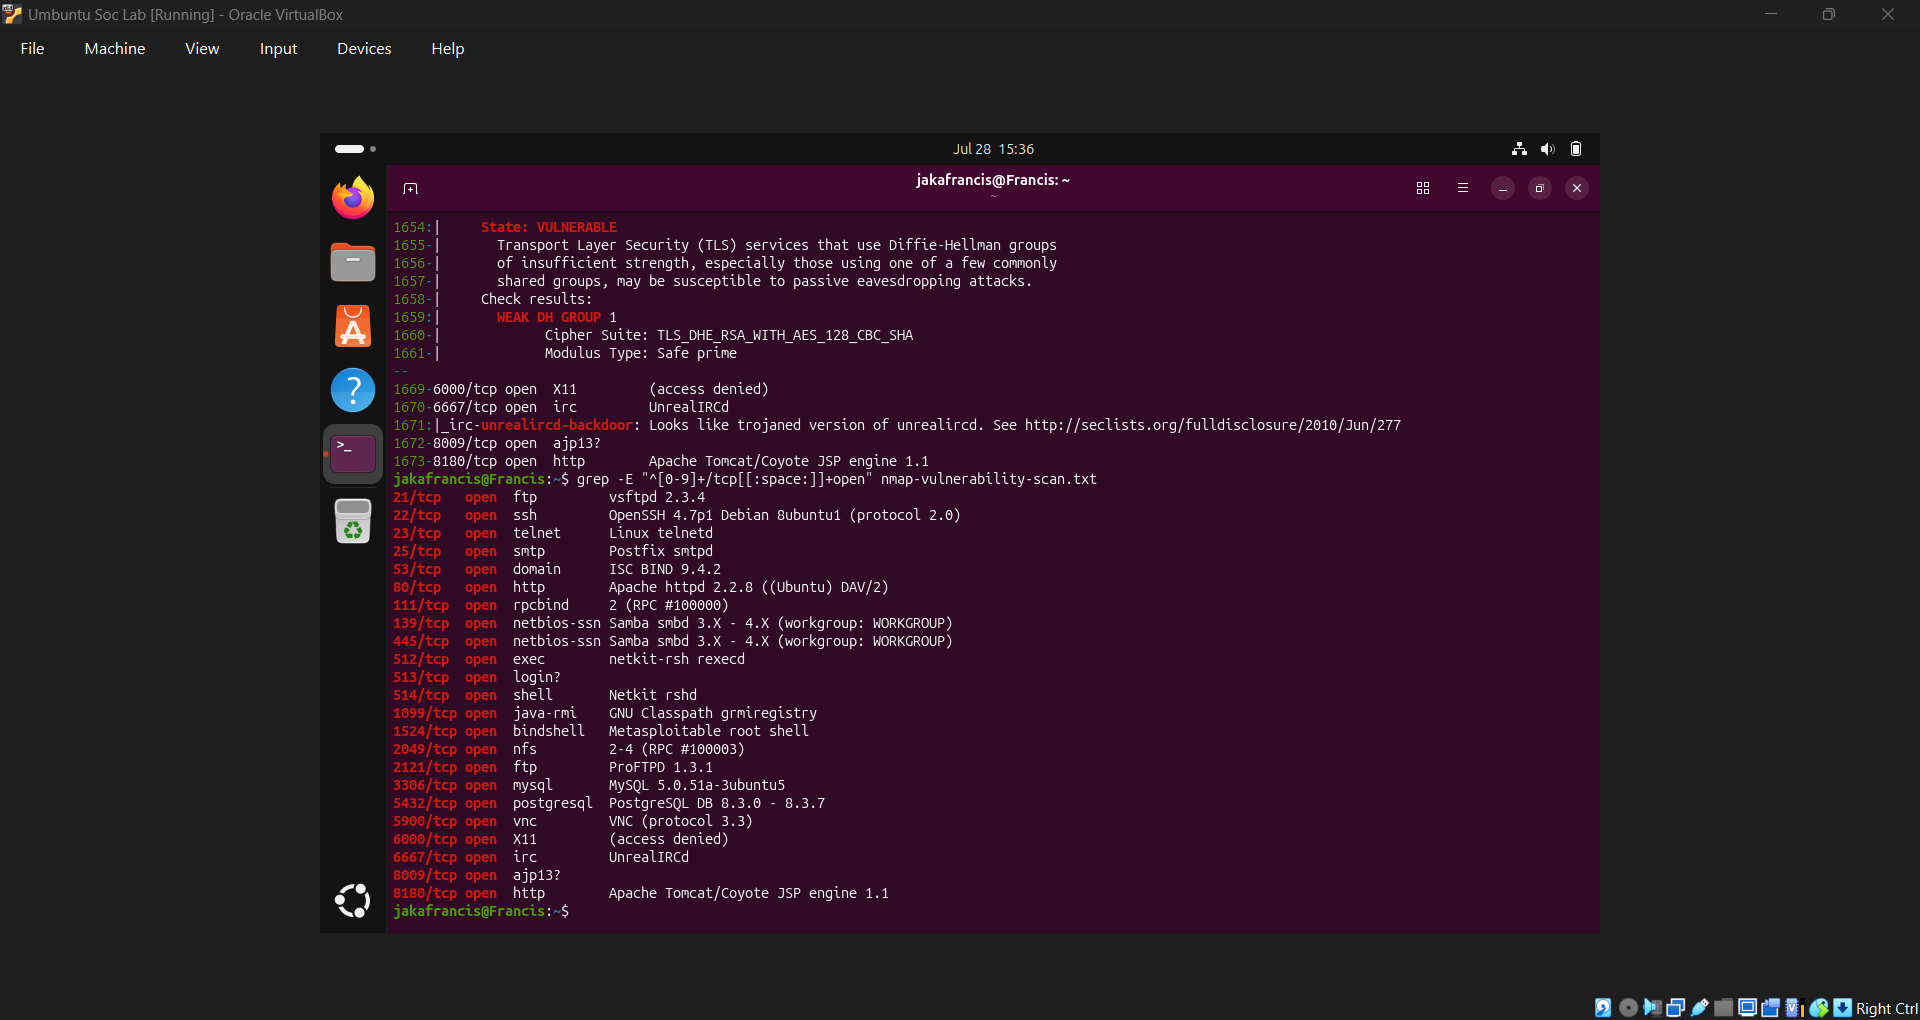
Task: Maximize the terminal window
Action: coord(1540,188)
